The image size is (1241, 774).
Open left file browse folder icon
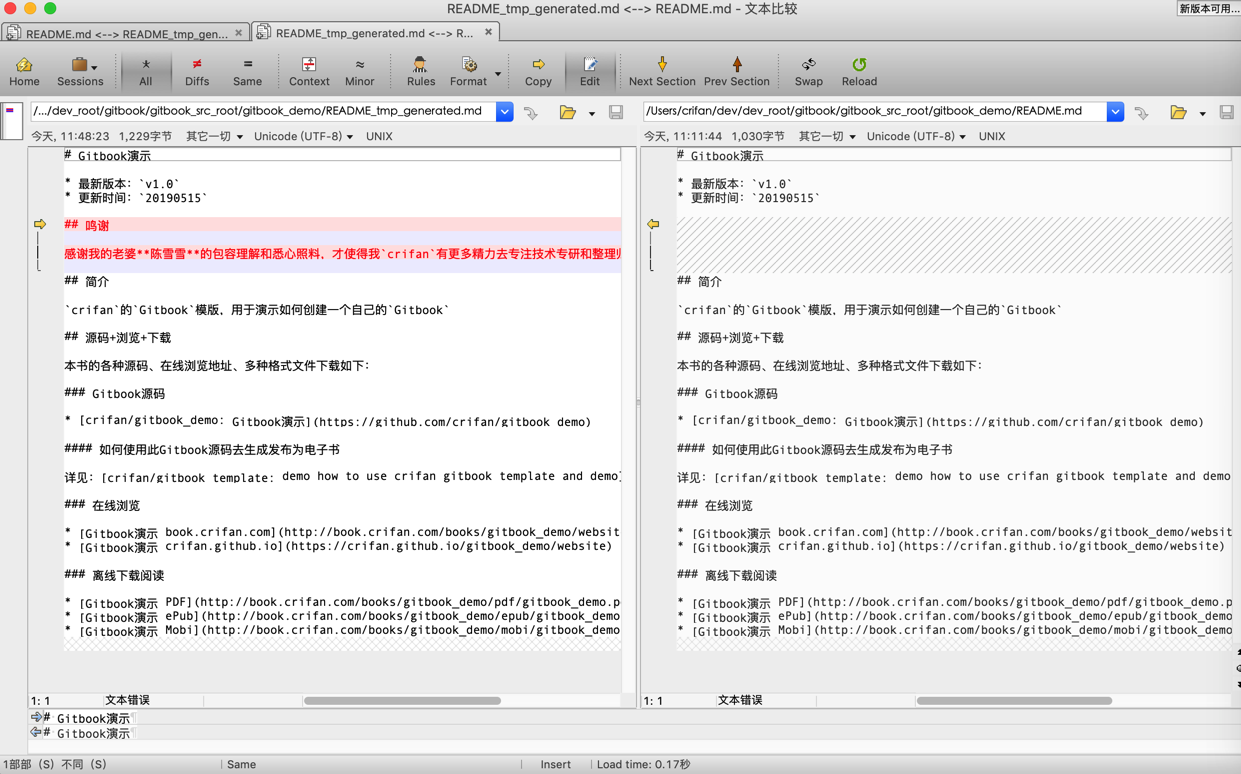point(567,113)
